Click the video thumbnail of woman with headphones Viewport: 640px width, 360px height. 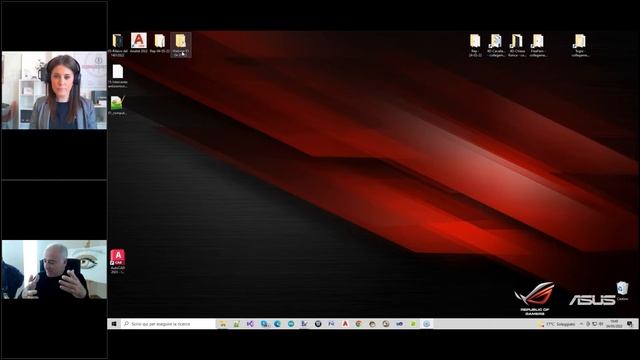(54, 90)
